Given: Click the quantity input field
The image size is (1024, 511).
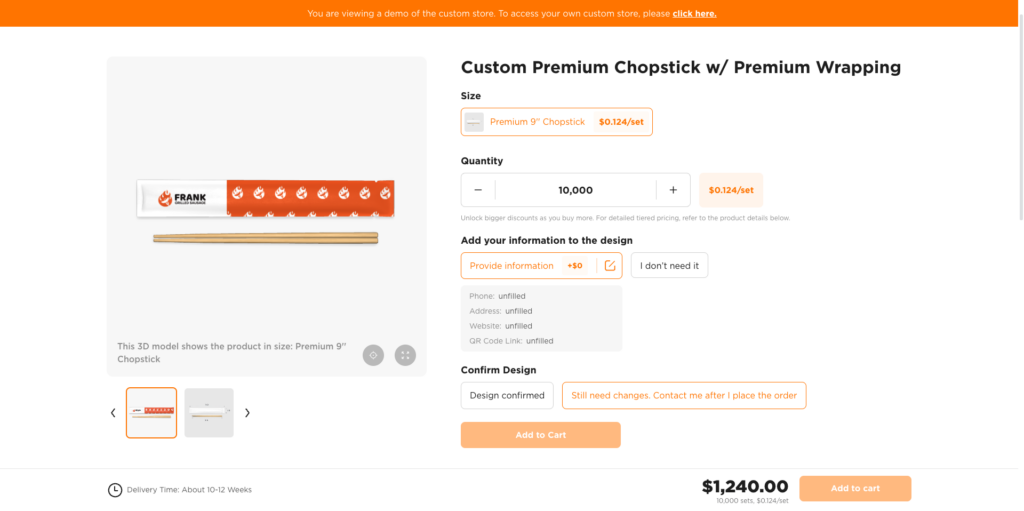Looking at the screenshot, I should [575, 190].
